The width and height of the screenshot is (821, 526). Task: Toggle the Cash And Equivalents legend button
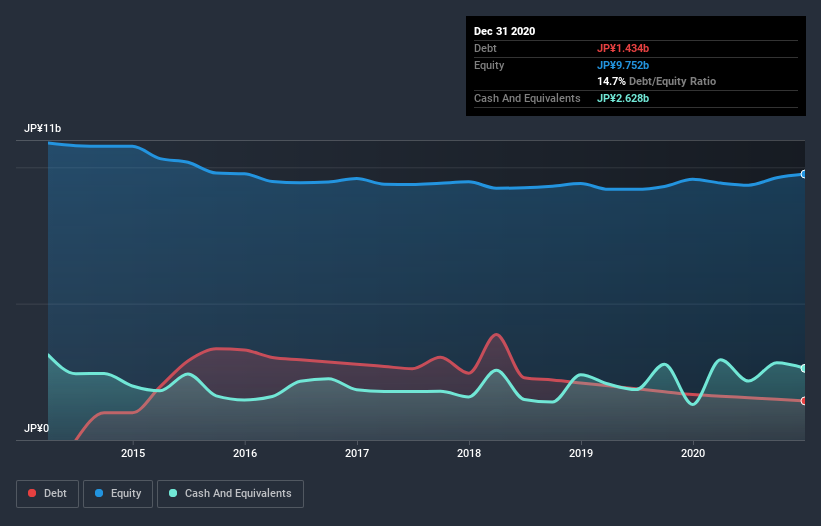click(x=230, y=494)
